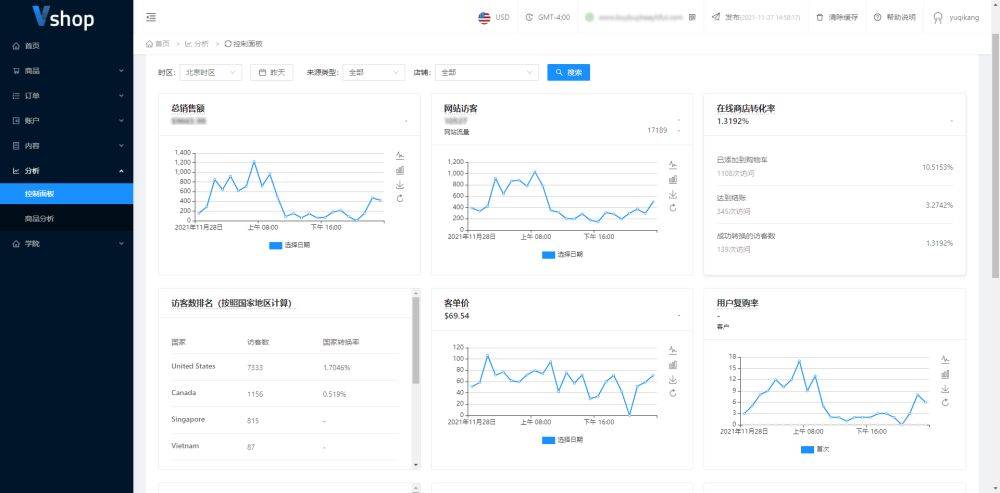This screenshot has width=1000, height=493.
Task: Click the Vietnam row in visitor ranking
Action: (x=285, y=446)
